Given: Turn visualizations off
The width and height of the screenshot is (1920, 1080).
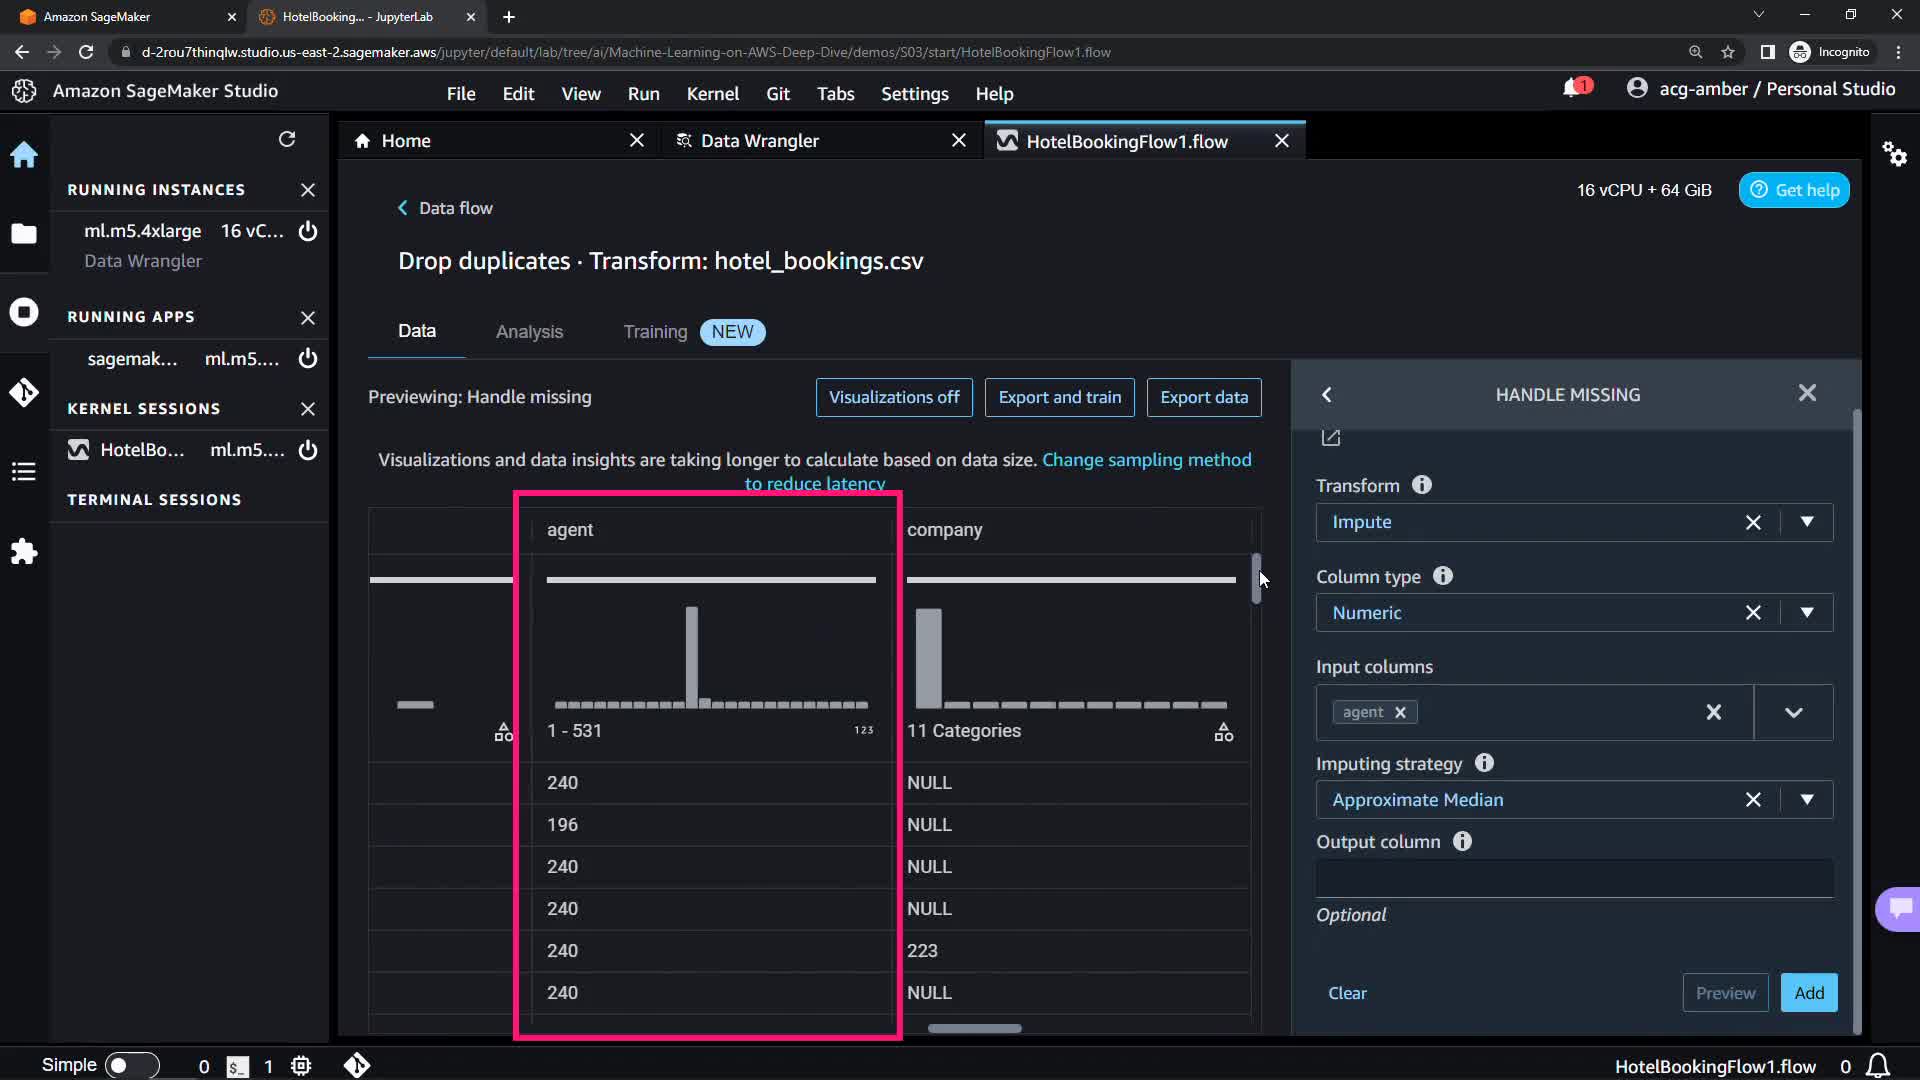Looking at the screenshot, I should [x=893, y=397].
